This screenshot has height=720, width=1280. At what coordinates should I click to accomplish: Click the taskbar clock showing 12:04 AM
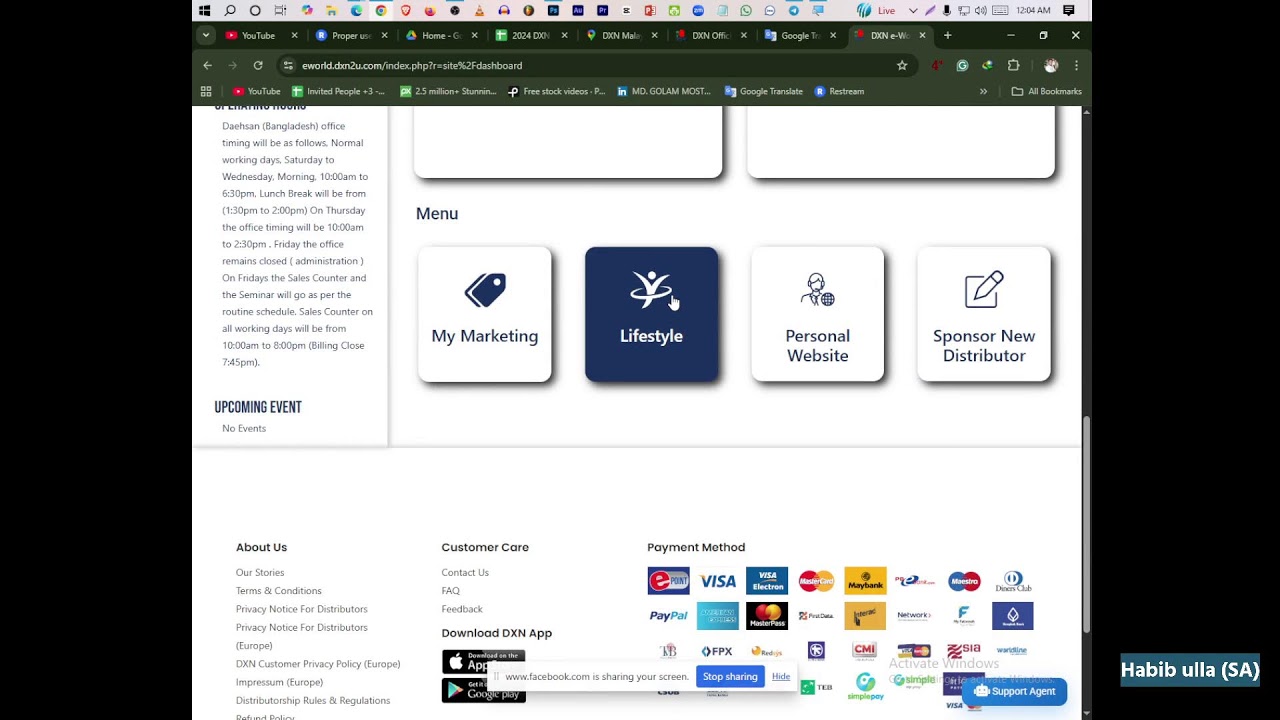[x=1033, y=10]
